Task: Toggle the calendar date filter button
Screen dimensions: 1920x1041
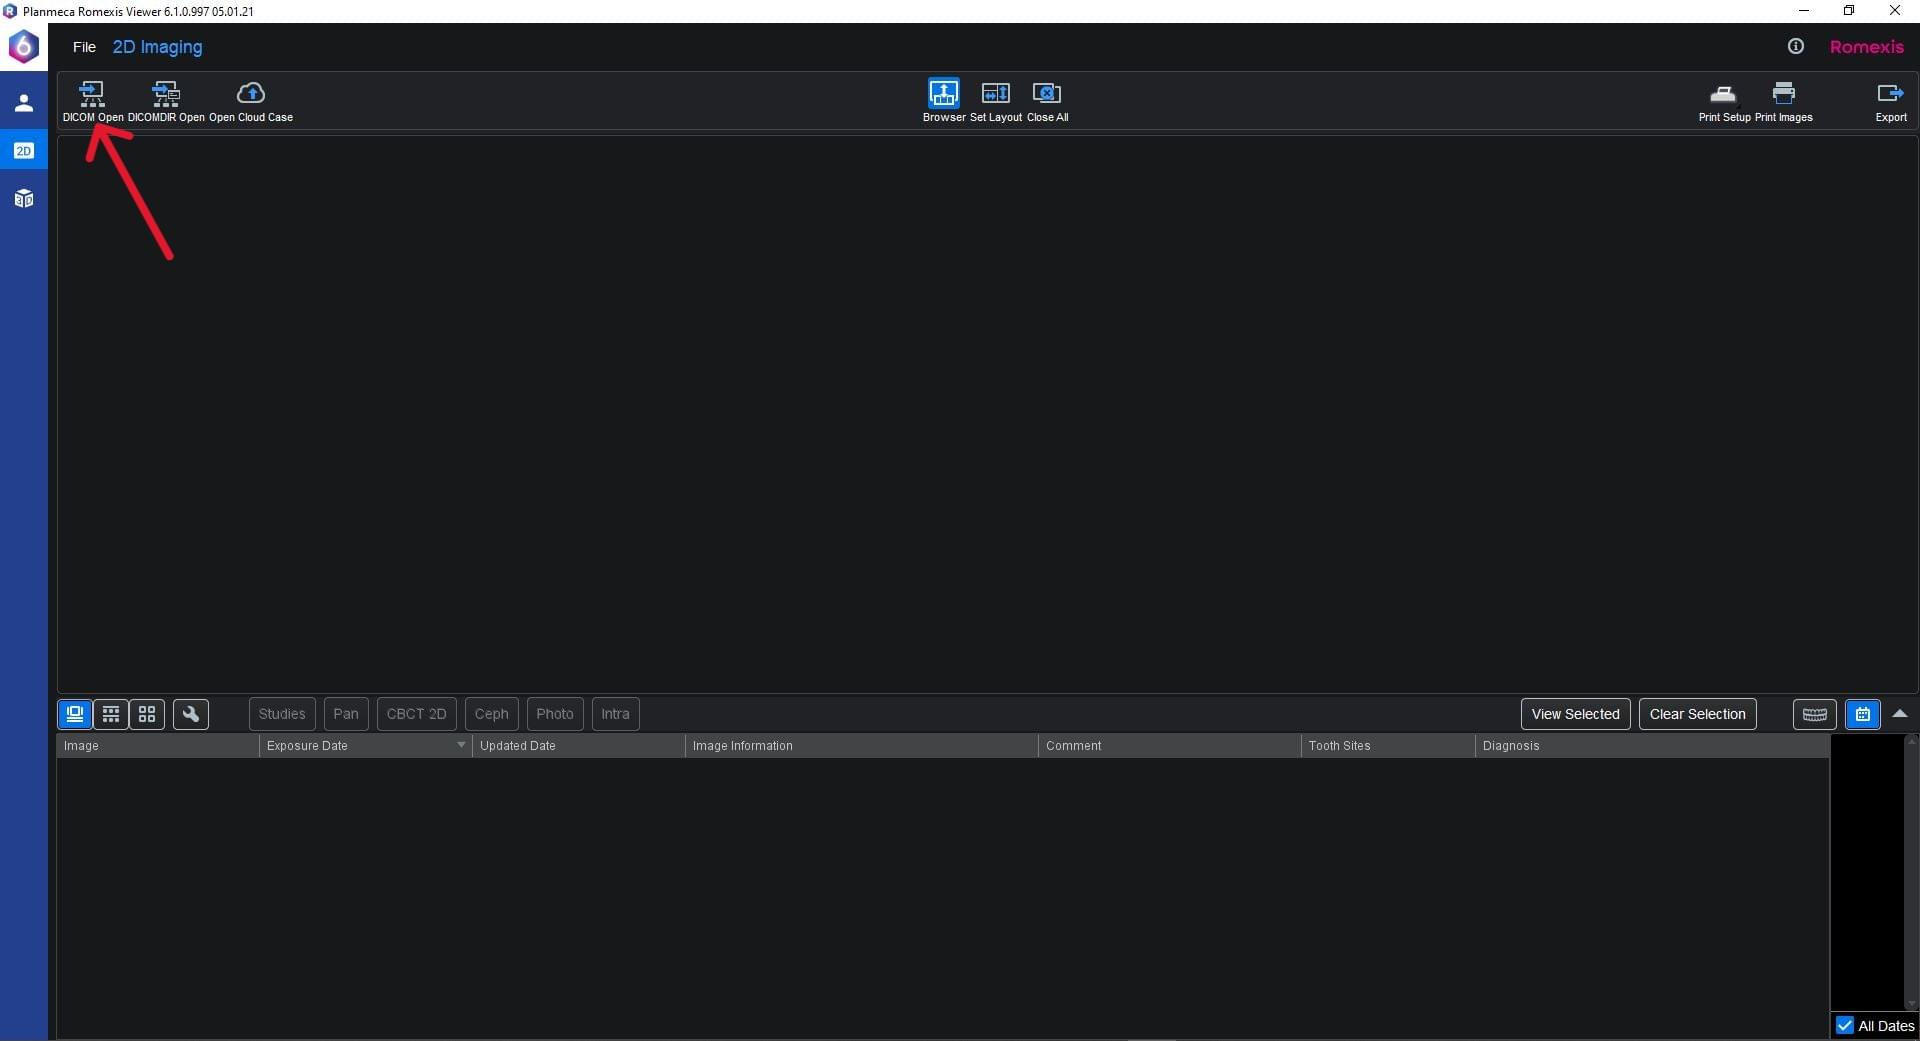Action: 1862,714
